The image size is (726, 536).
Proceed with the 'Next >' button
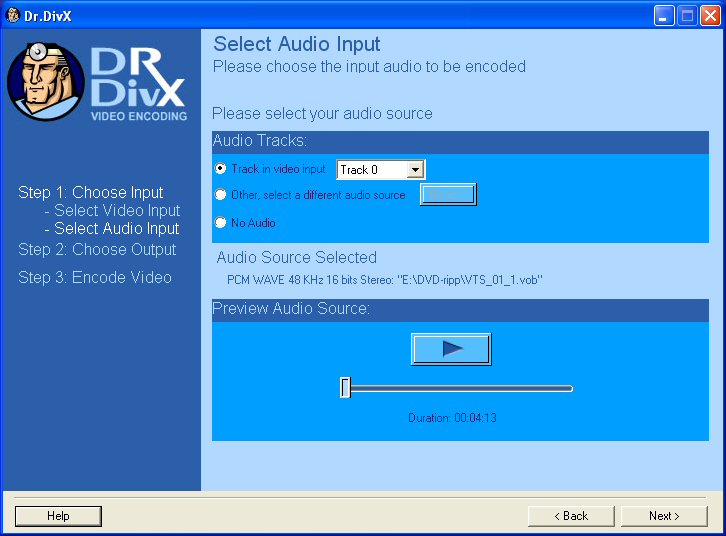tap(664, 516)
